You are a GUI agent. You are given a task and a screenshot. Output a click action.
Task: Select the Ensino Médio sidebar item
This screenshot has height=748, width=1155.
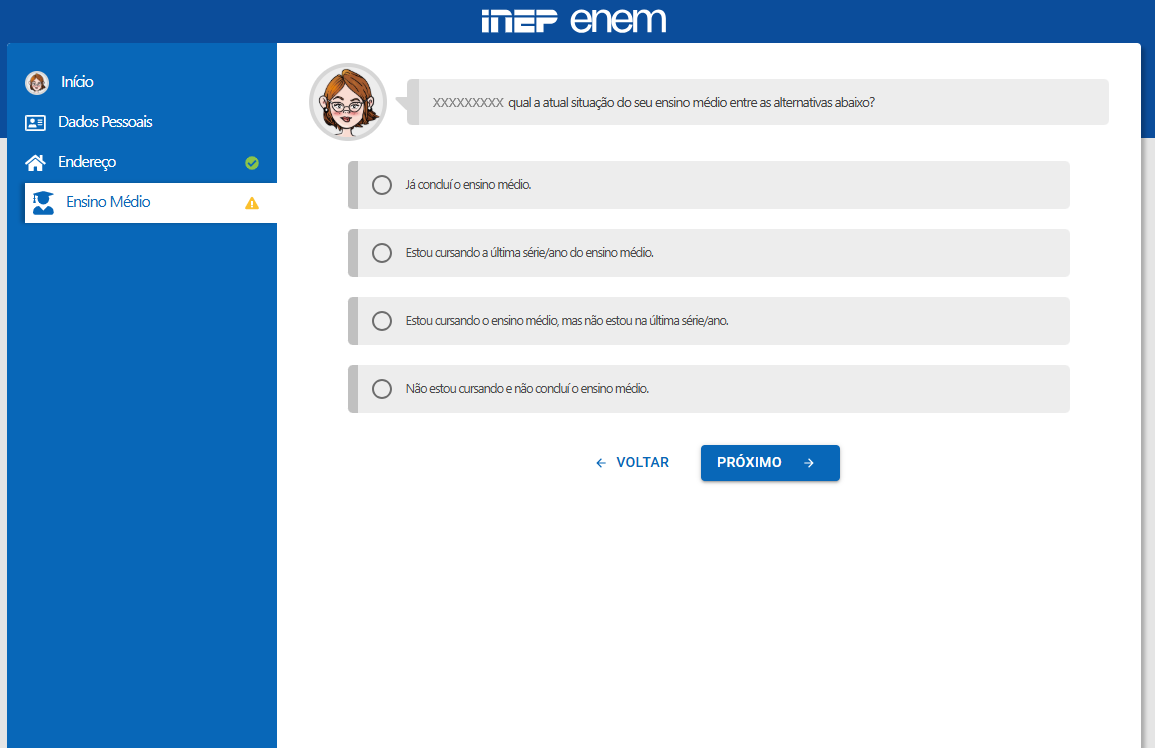coord(110,202)
